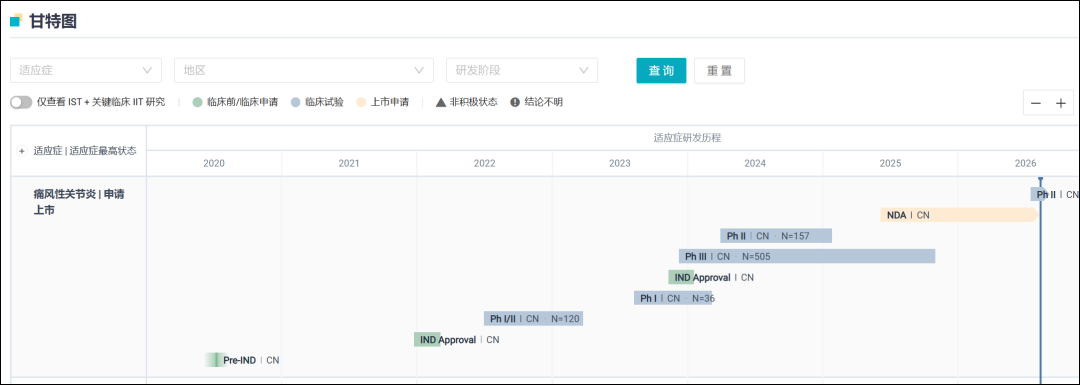Image resolution: width=1080 pixels, height=385 pixels.
Task: Click the blue 临床试验 legend dot
Action: point(295,103)
